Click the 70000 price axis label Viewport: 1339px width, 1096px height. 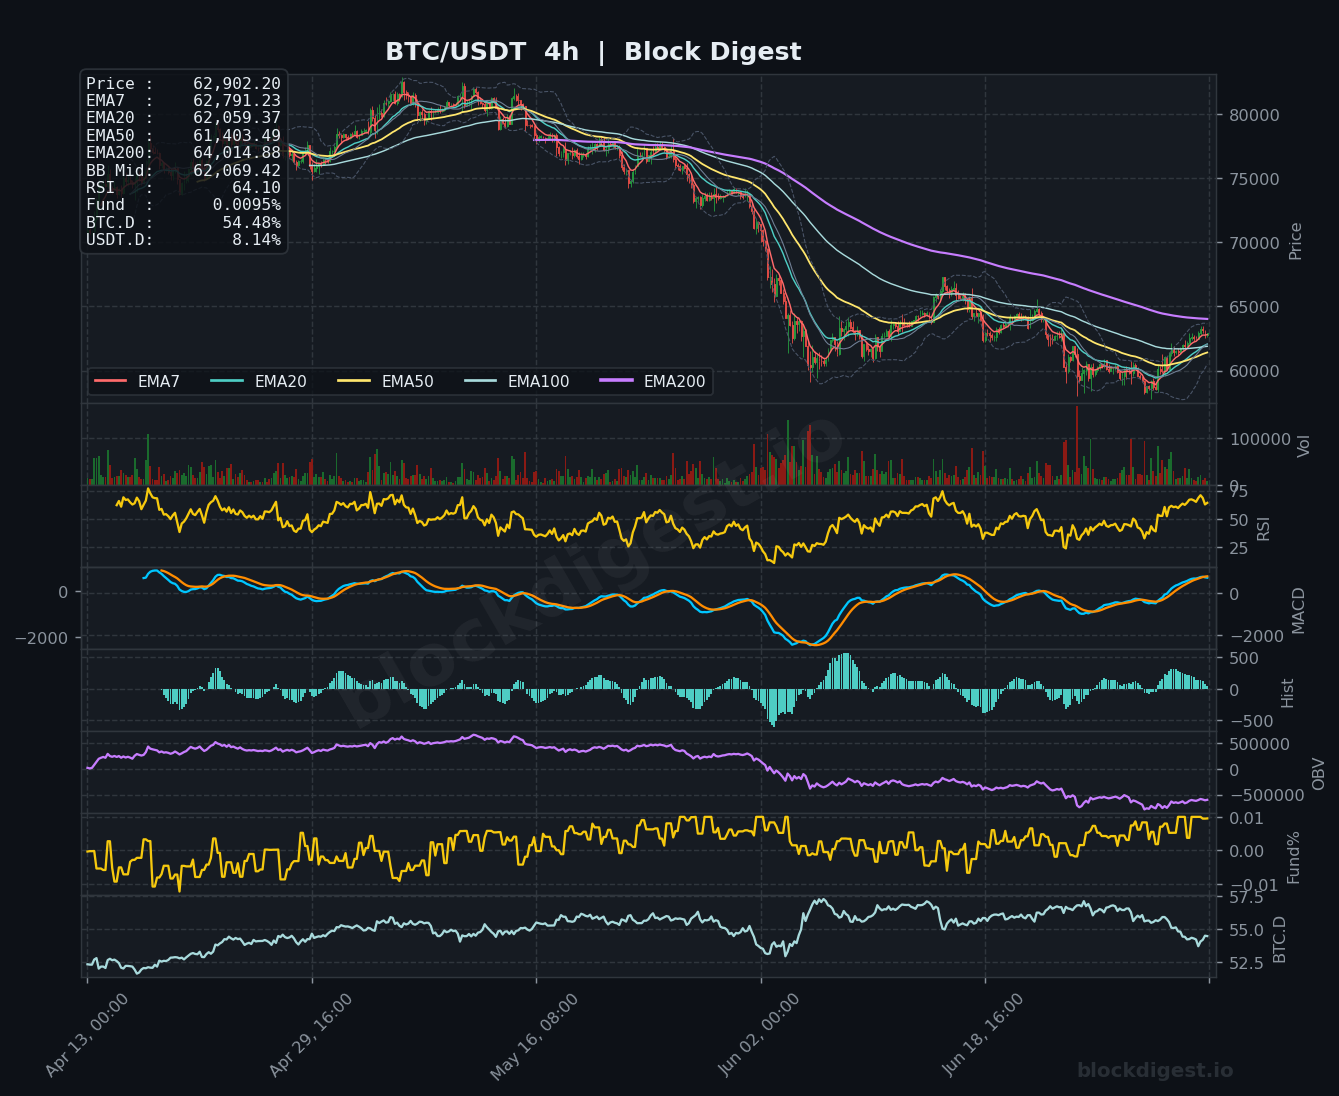(x=1252, y=243)
